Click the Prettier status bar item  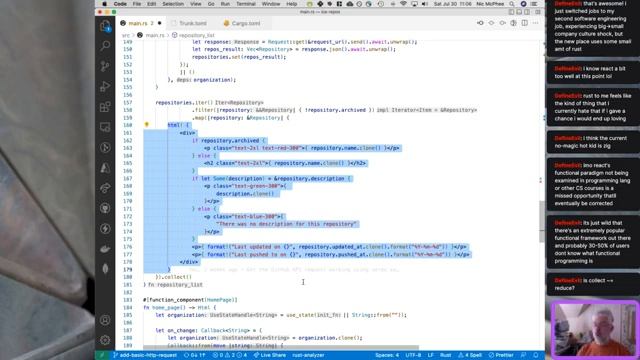pos(501,355)
